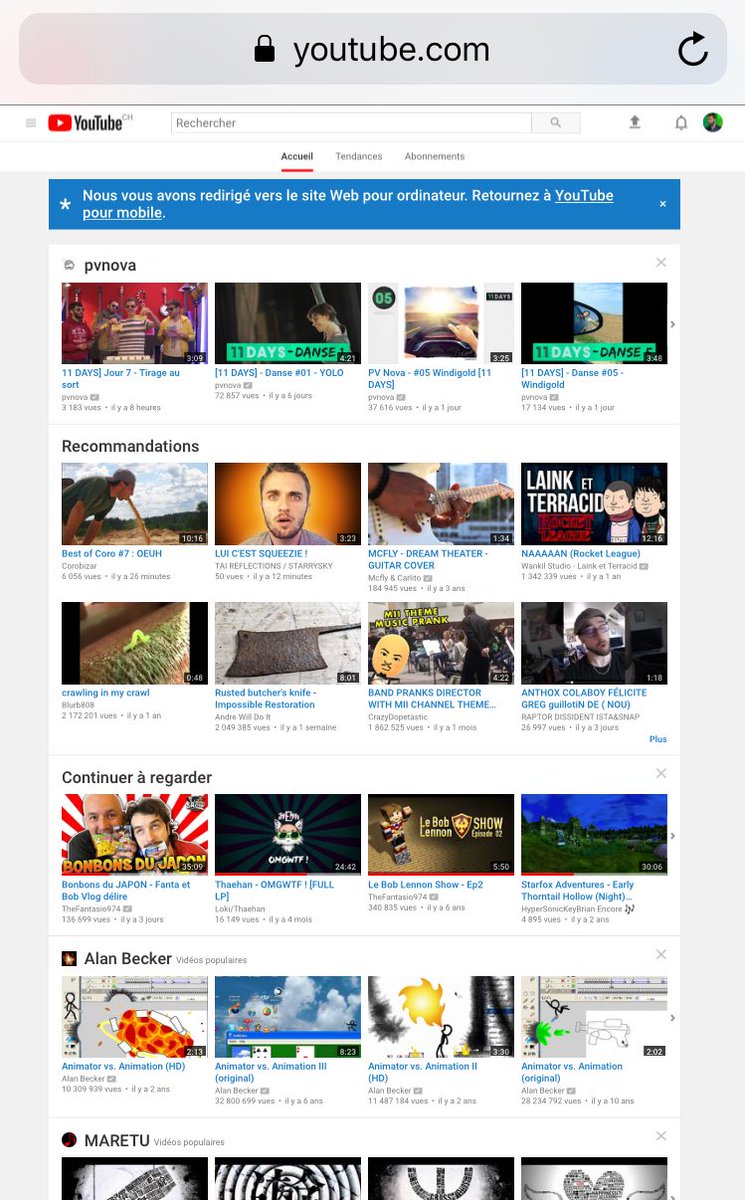Show next videos in Alan Becker row
The image size is (745, 1200).
pyautogui.click(x=673, y=1018)
